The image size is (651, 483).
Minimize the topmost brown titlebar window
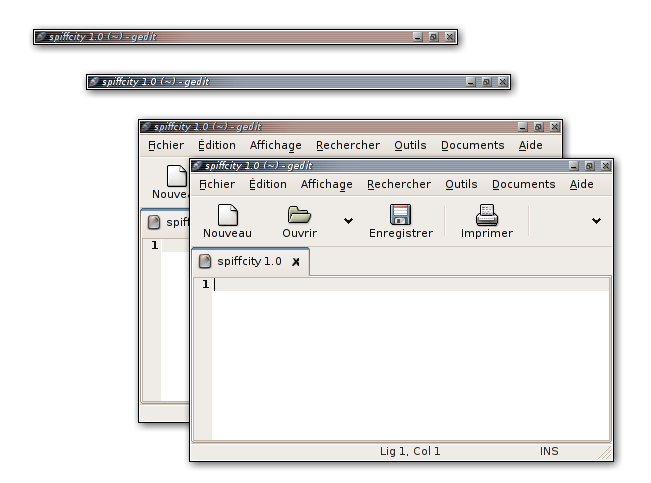418,37
